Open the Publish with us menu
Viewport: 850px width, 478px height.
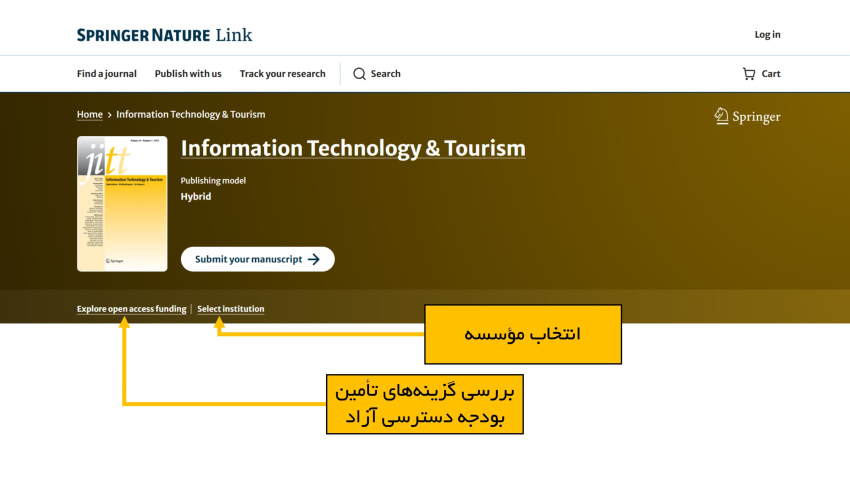pyautogui.click(x=188, y=74)
